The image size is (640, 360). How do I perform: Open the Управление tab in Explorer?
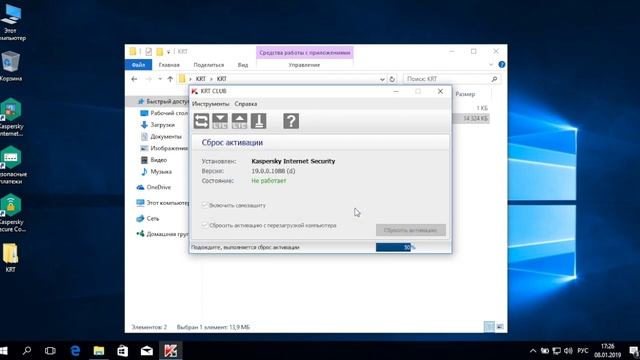pos(304,65)
